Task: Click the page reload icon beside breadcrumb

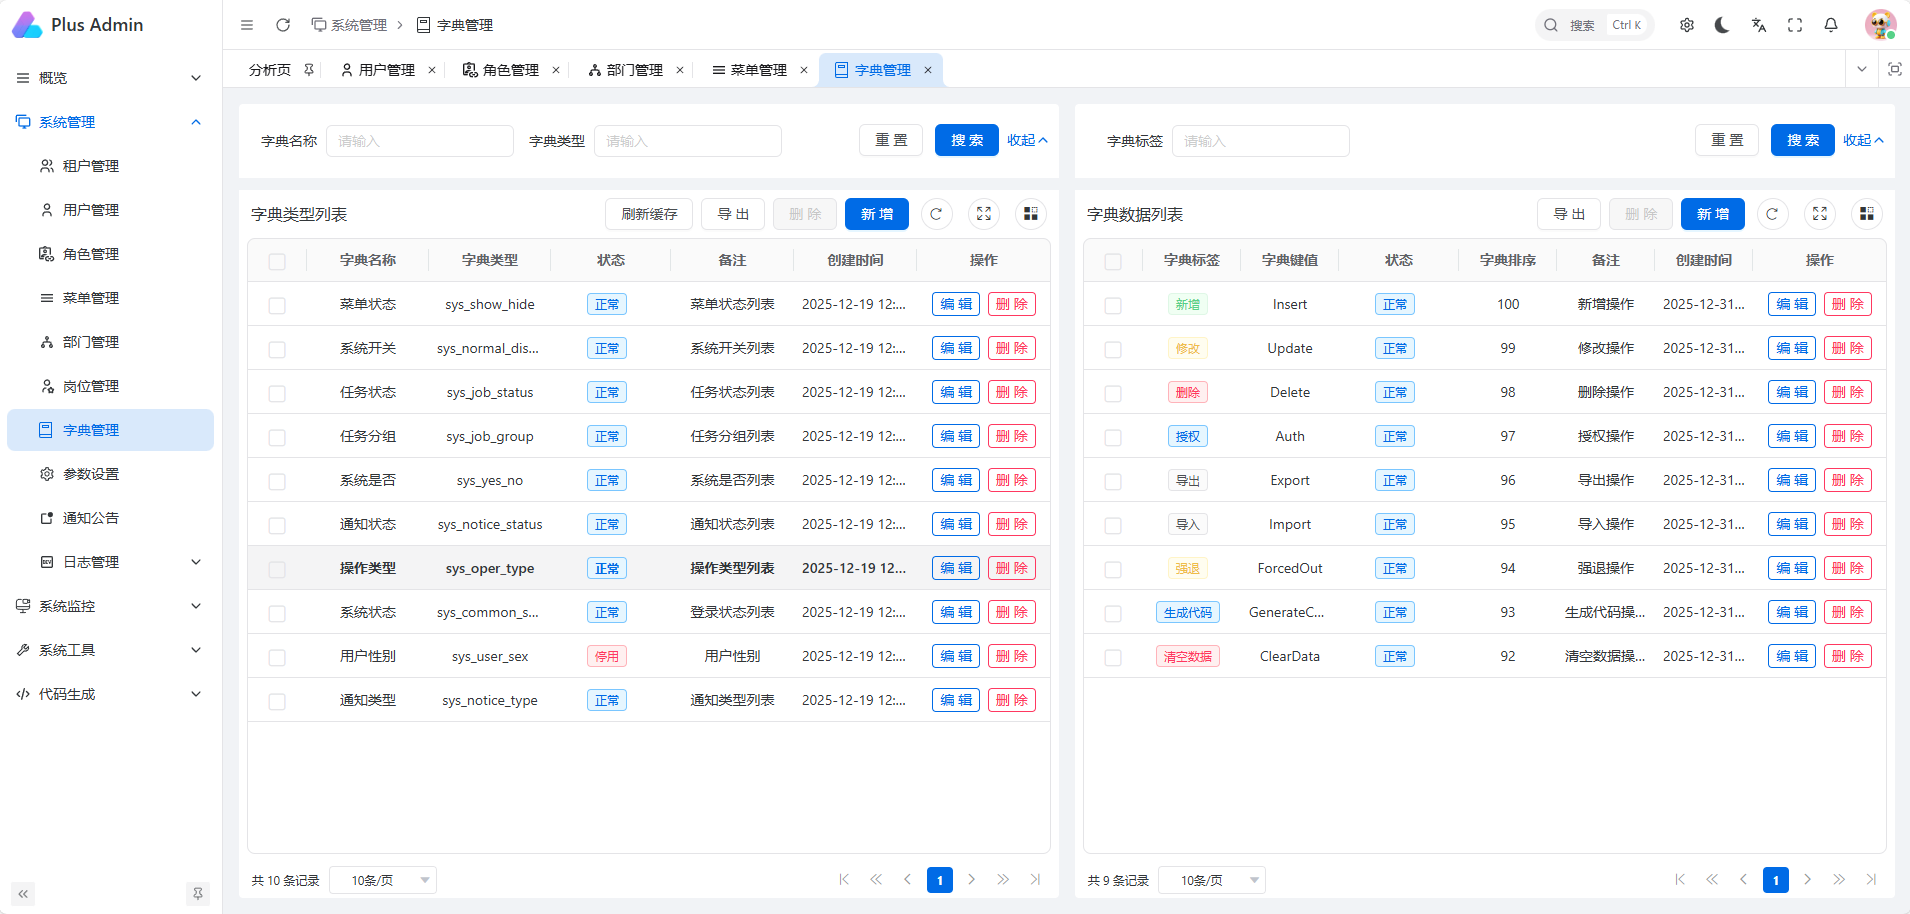Action: (283, 25)
